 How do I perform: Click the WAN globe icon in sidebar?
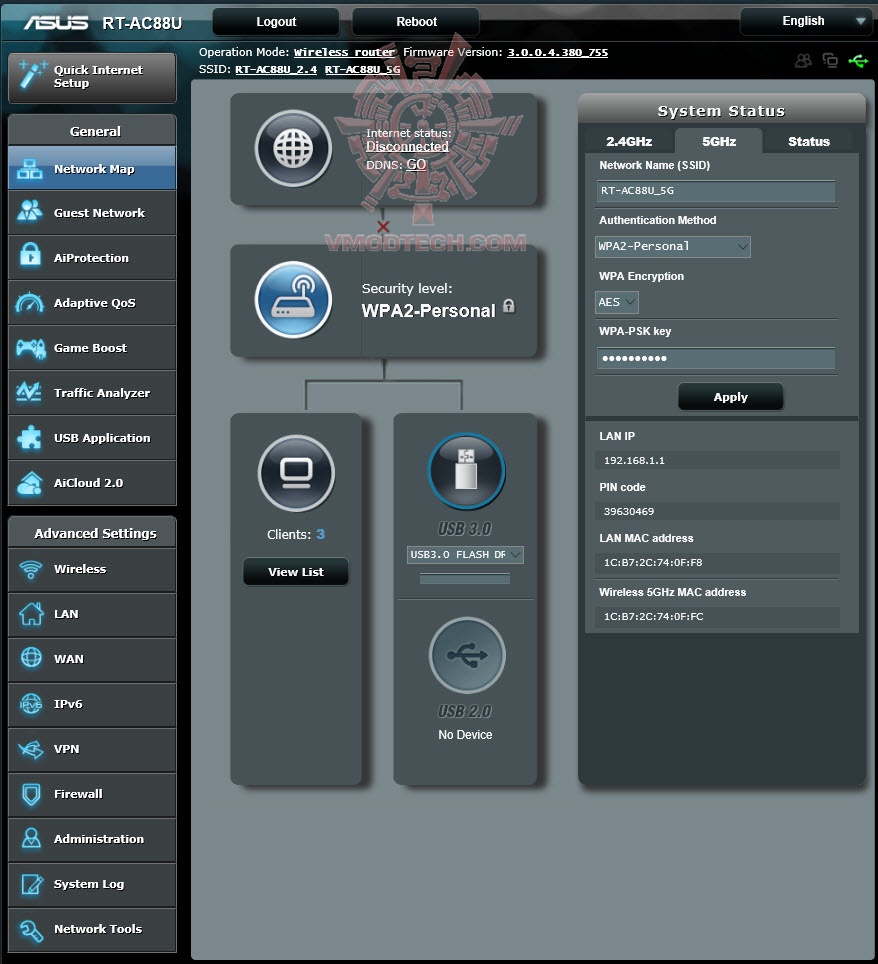pyautogui.click(x=31, y=658)
